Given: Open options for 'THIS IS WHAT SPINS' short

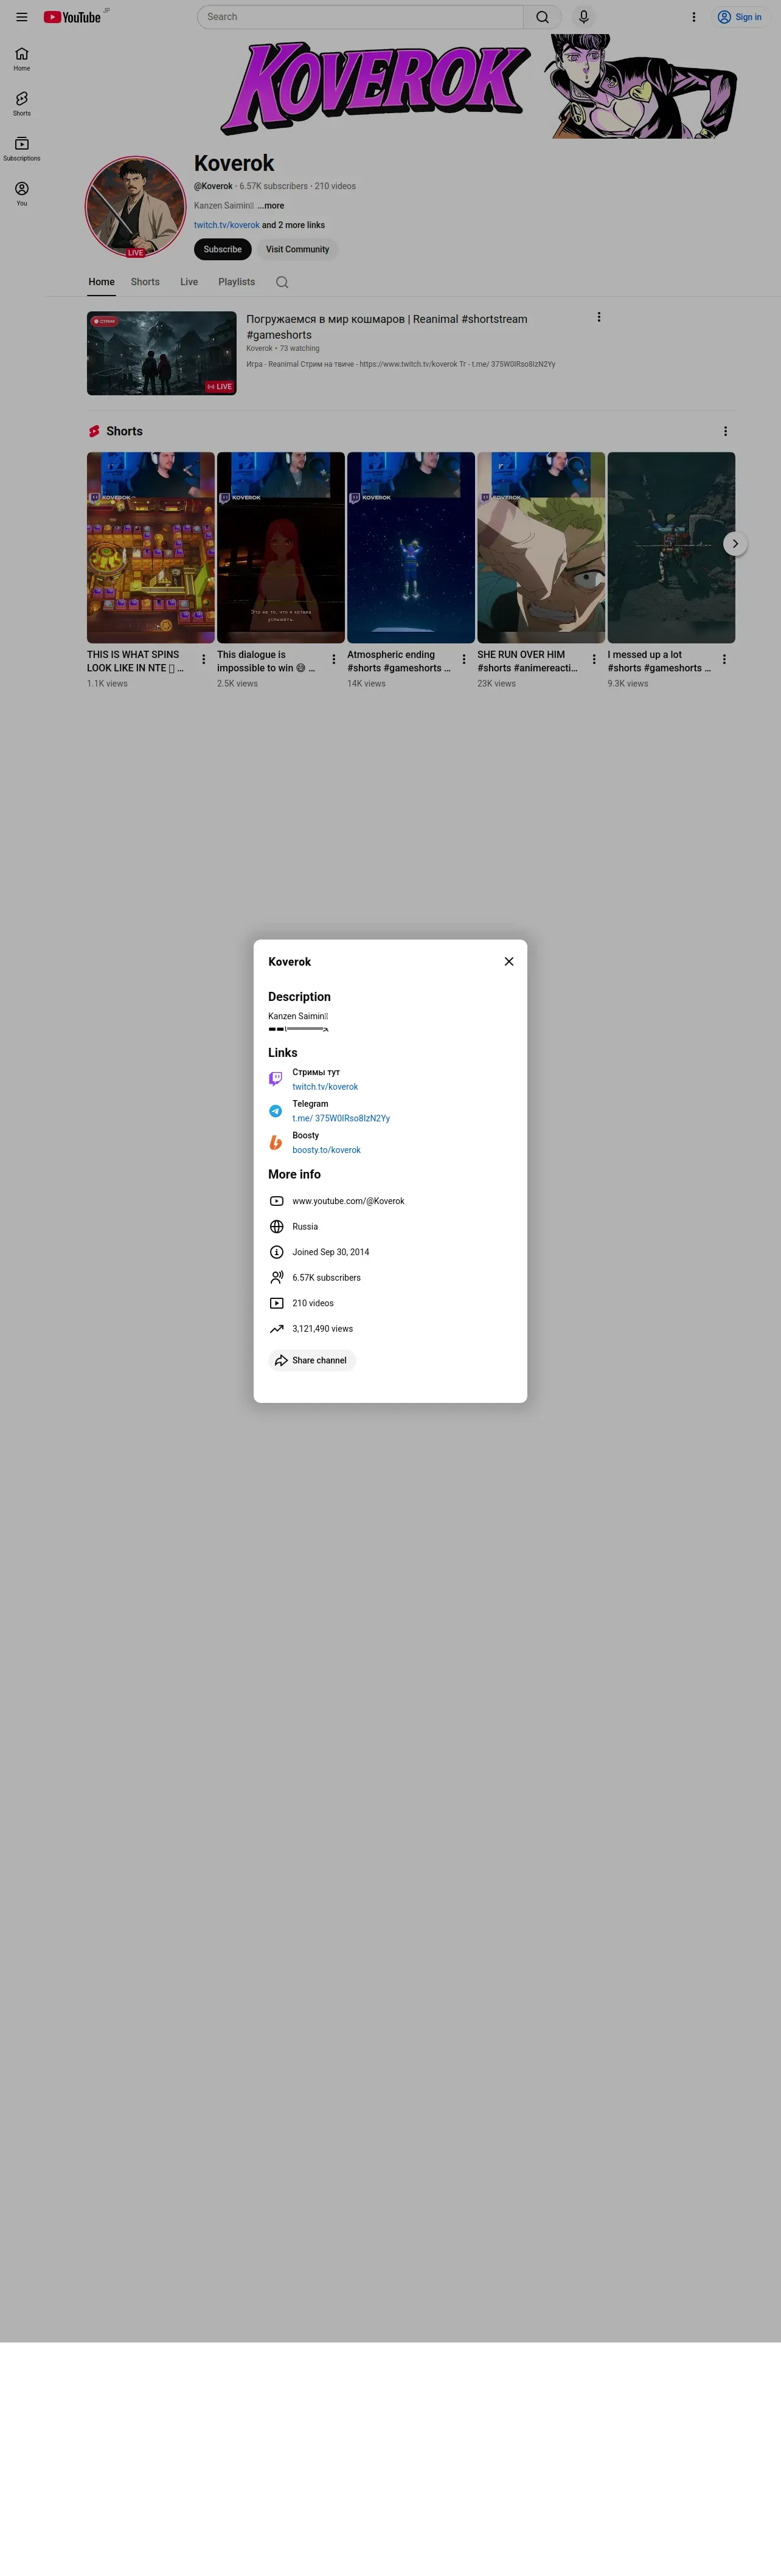Looking at the screenshot, I should (x=203, y=660).
